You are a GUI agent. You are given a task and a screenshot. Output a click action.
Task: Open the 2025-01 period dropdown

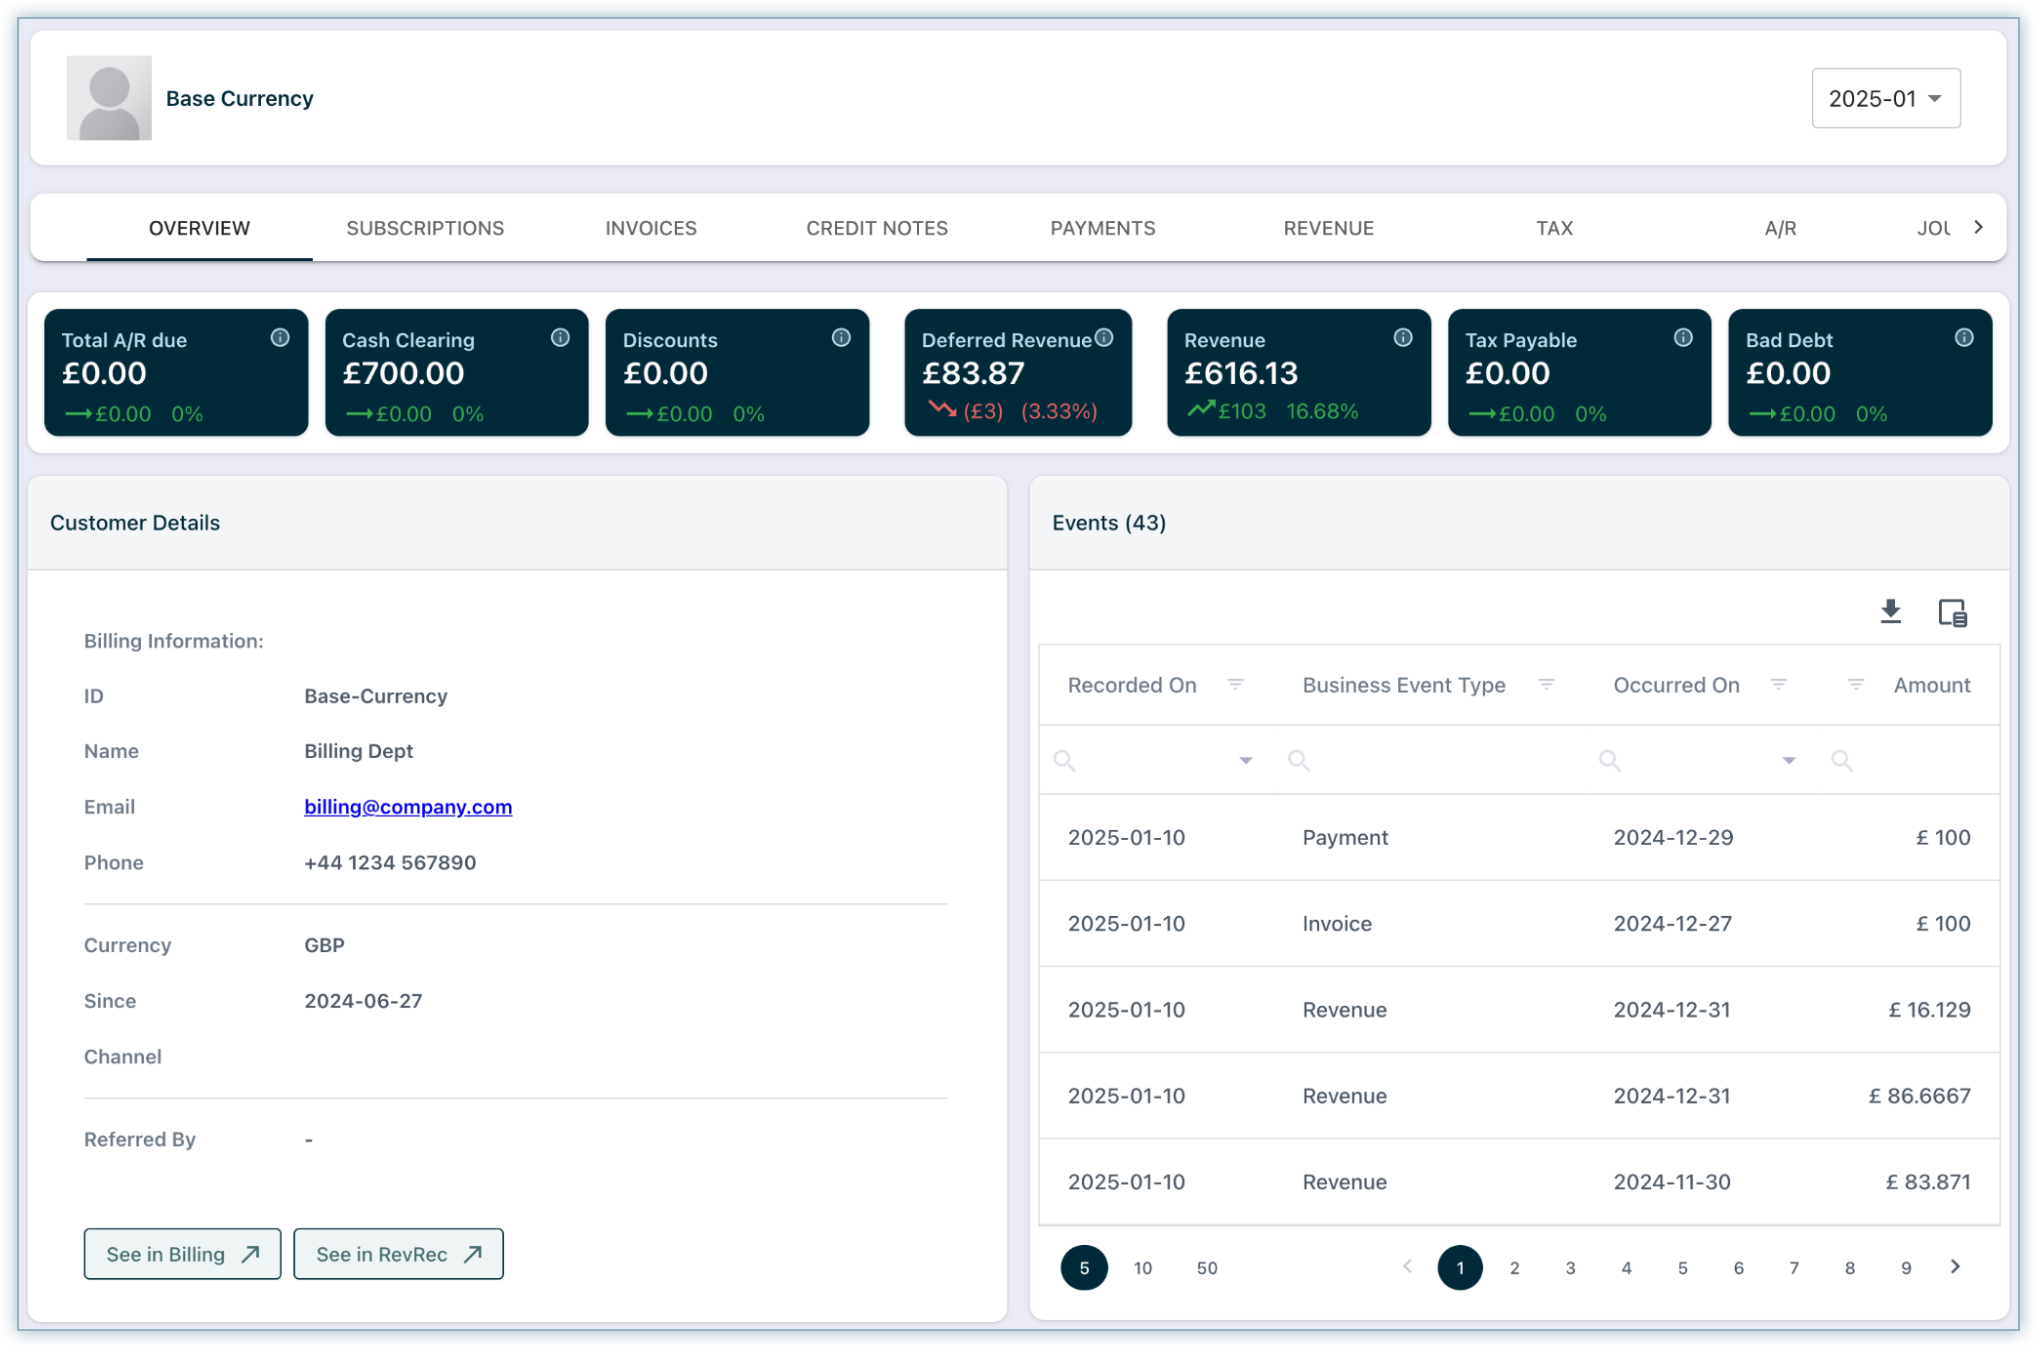tap(1885, 98)
